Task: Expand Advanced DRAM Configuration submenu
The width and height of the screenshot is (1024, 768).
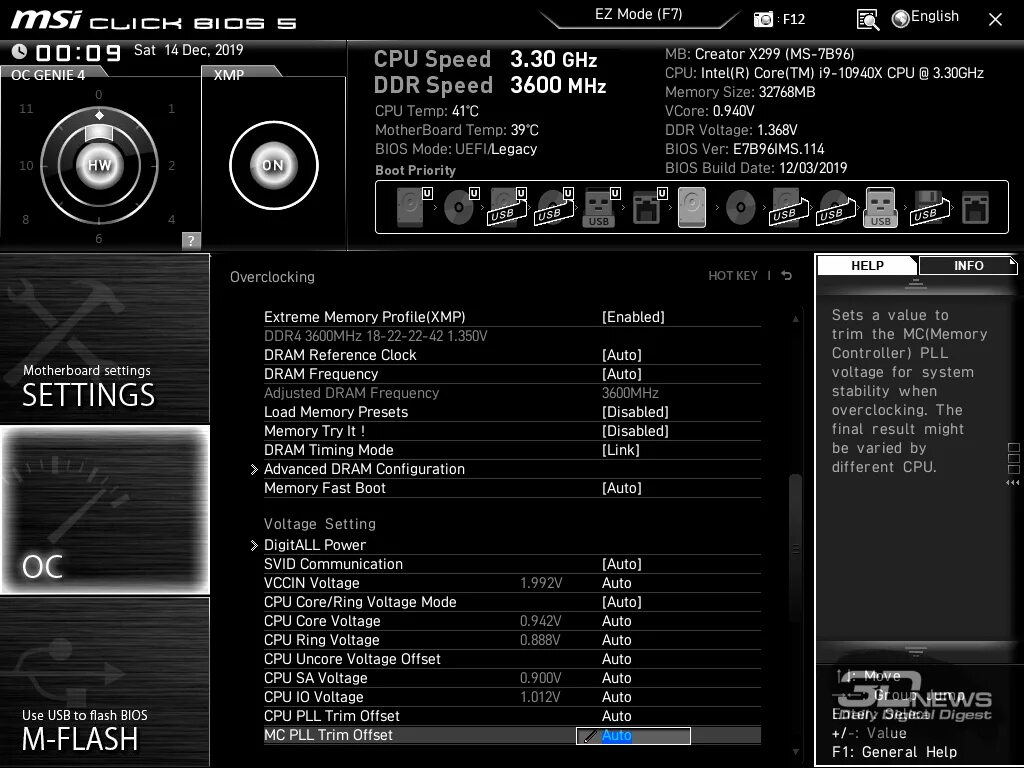Action: click(364, 469)
